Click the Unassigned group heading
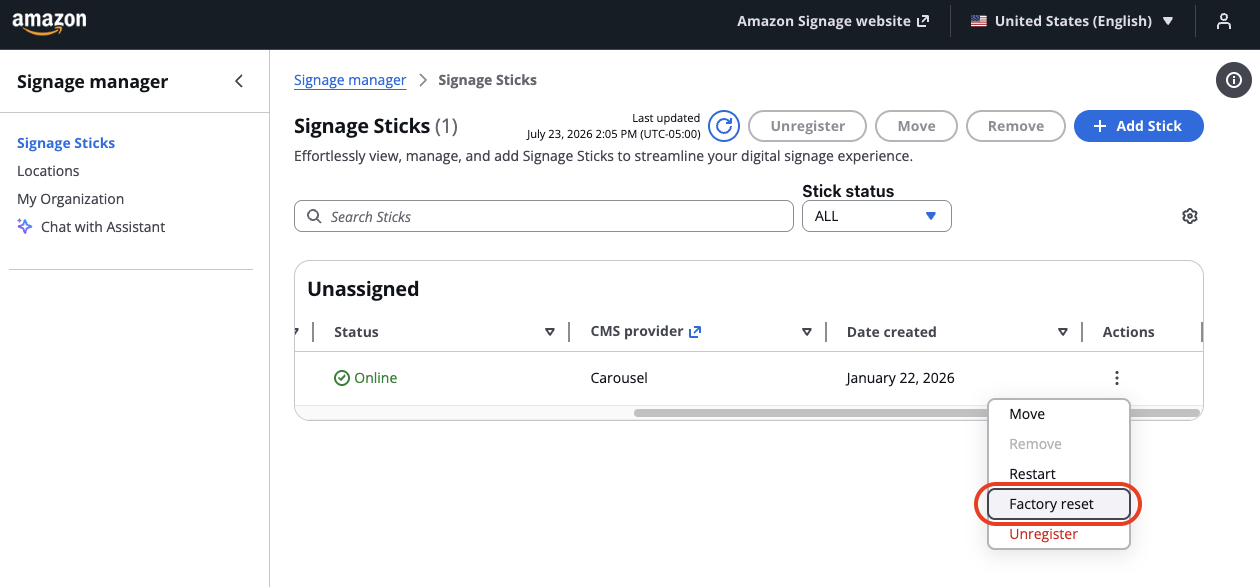This screenshot has width=1260, height=587. (x=363, y=289)
